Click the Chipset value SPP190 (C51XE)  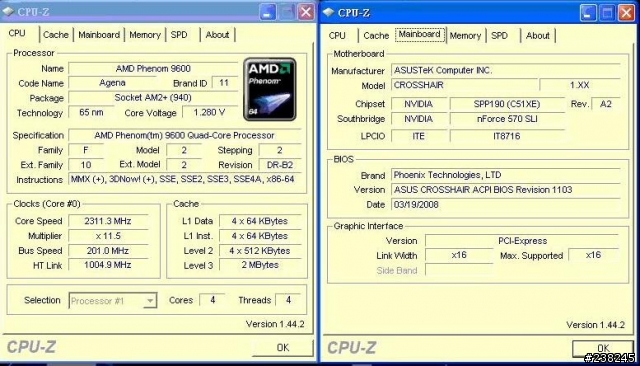[x=507, y=104]
